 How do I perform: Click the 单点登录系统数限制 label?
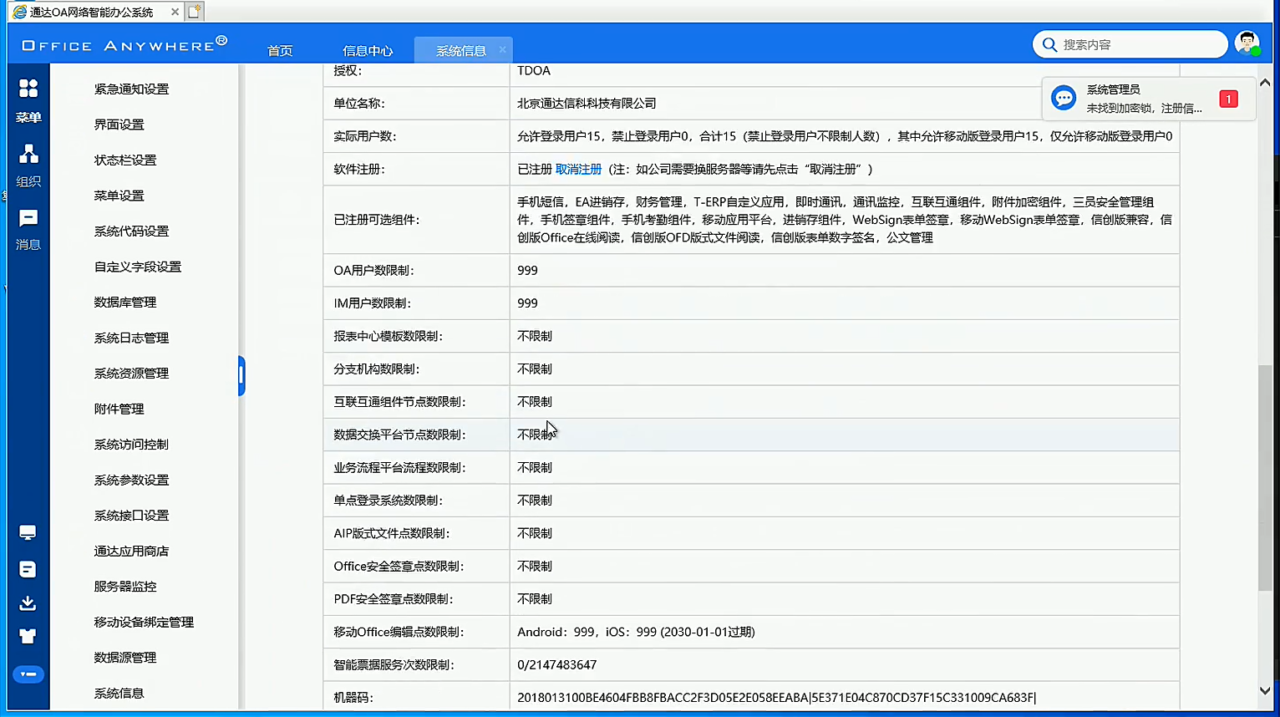click(x=388, y=500)
